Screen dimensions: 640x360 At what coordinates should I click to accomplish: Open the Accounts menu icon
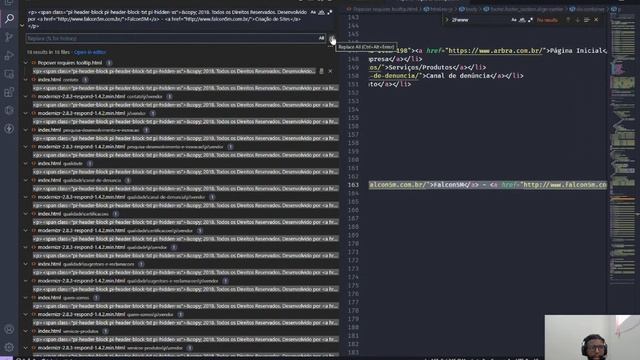click(9, 329)
